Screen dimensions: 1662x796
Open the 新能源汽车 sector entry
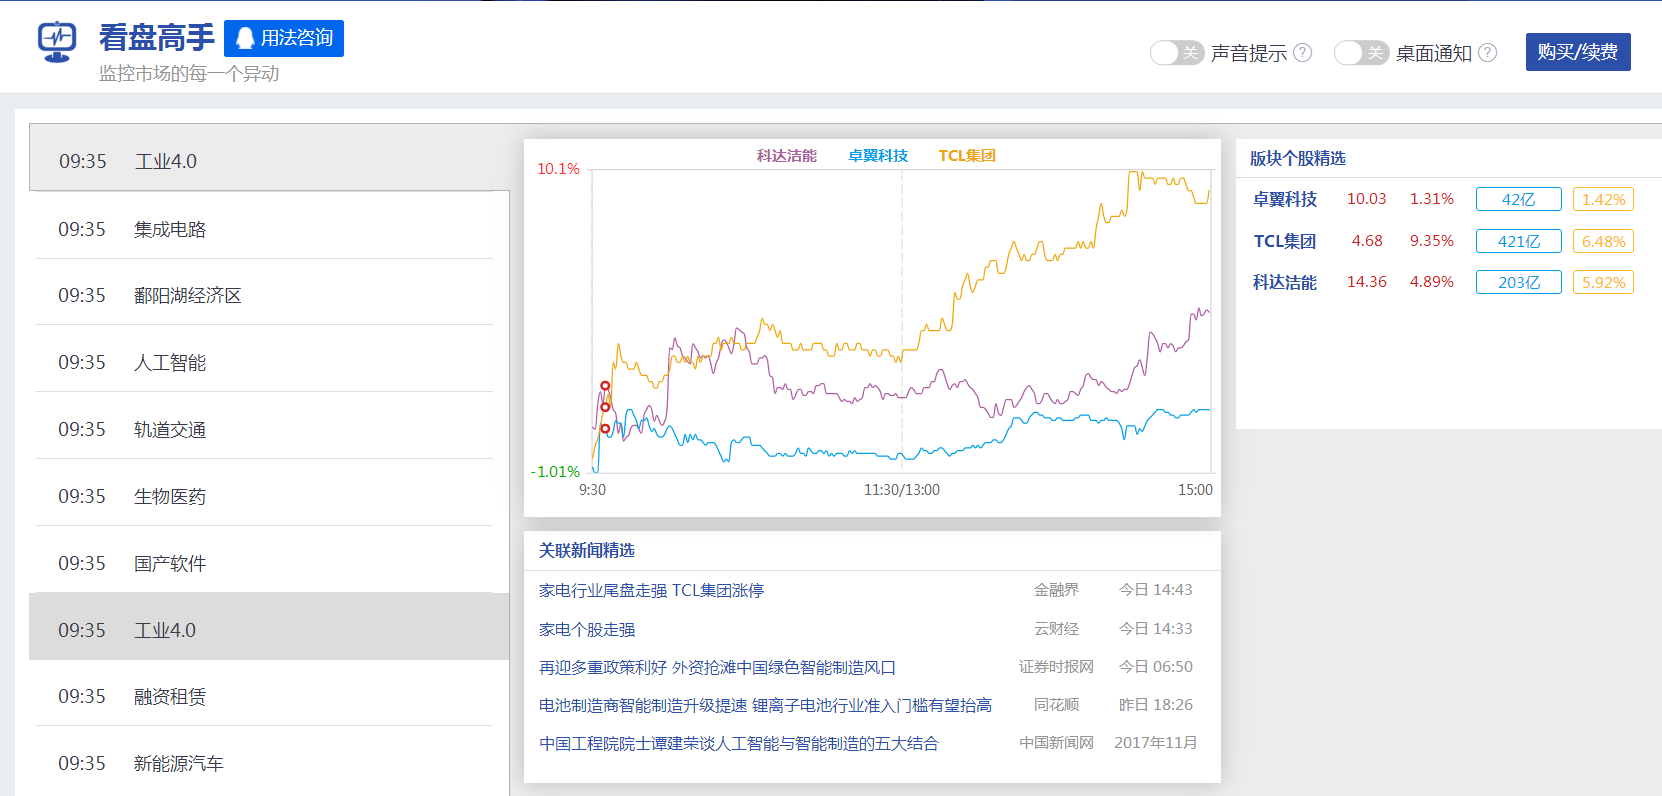[178, 764]
